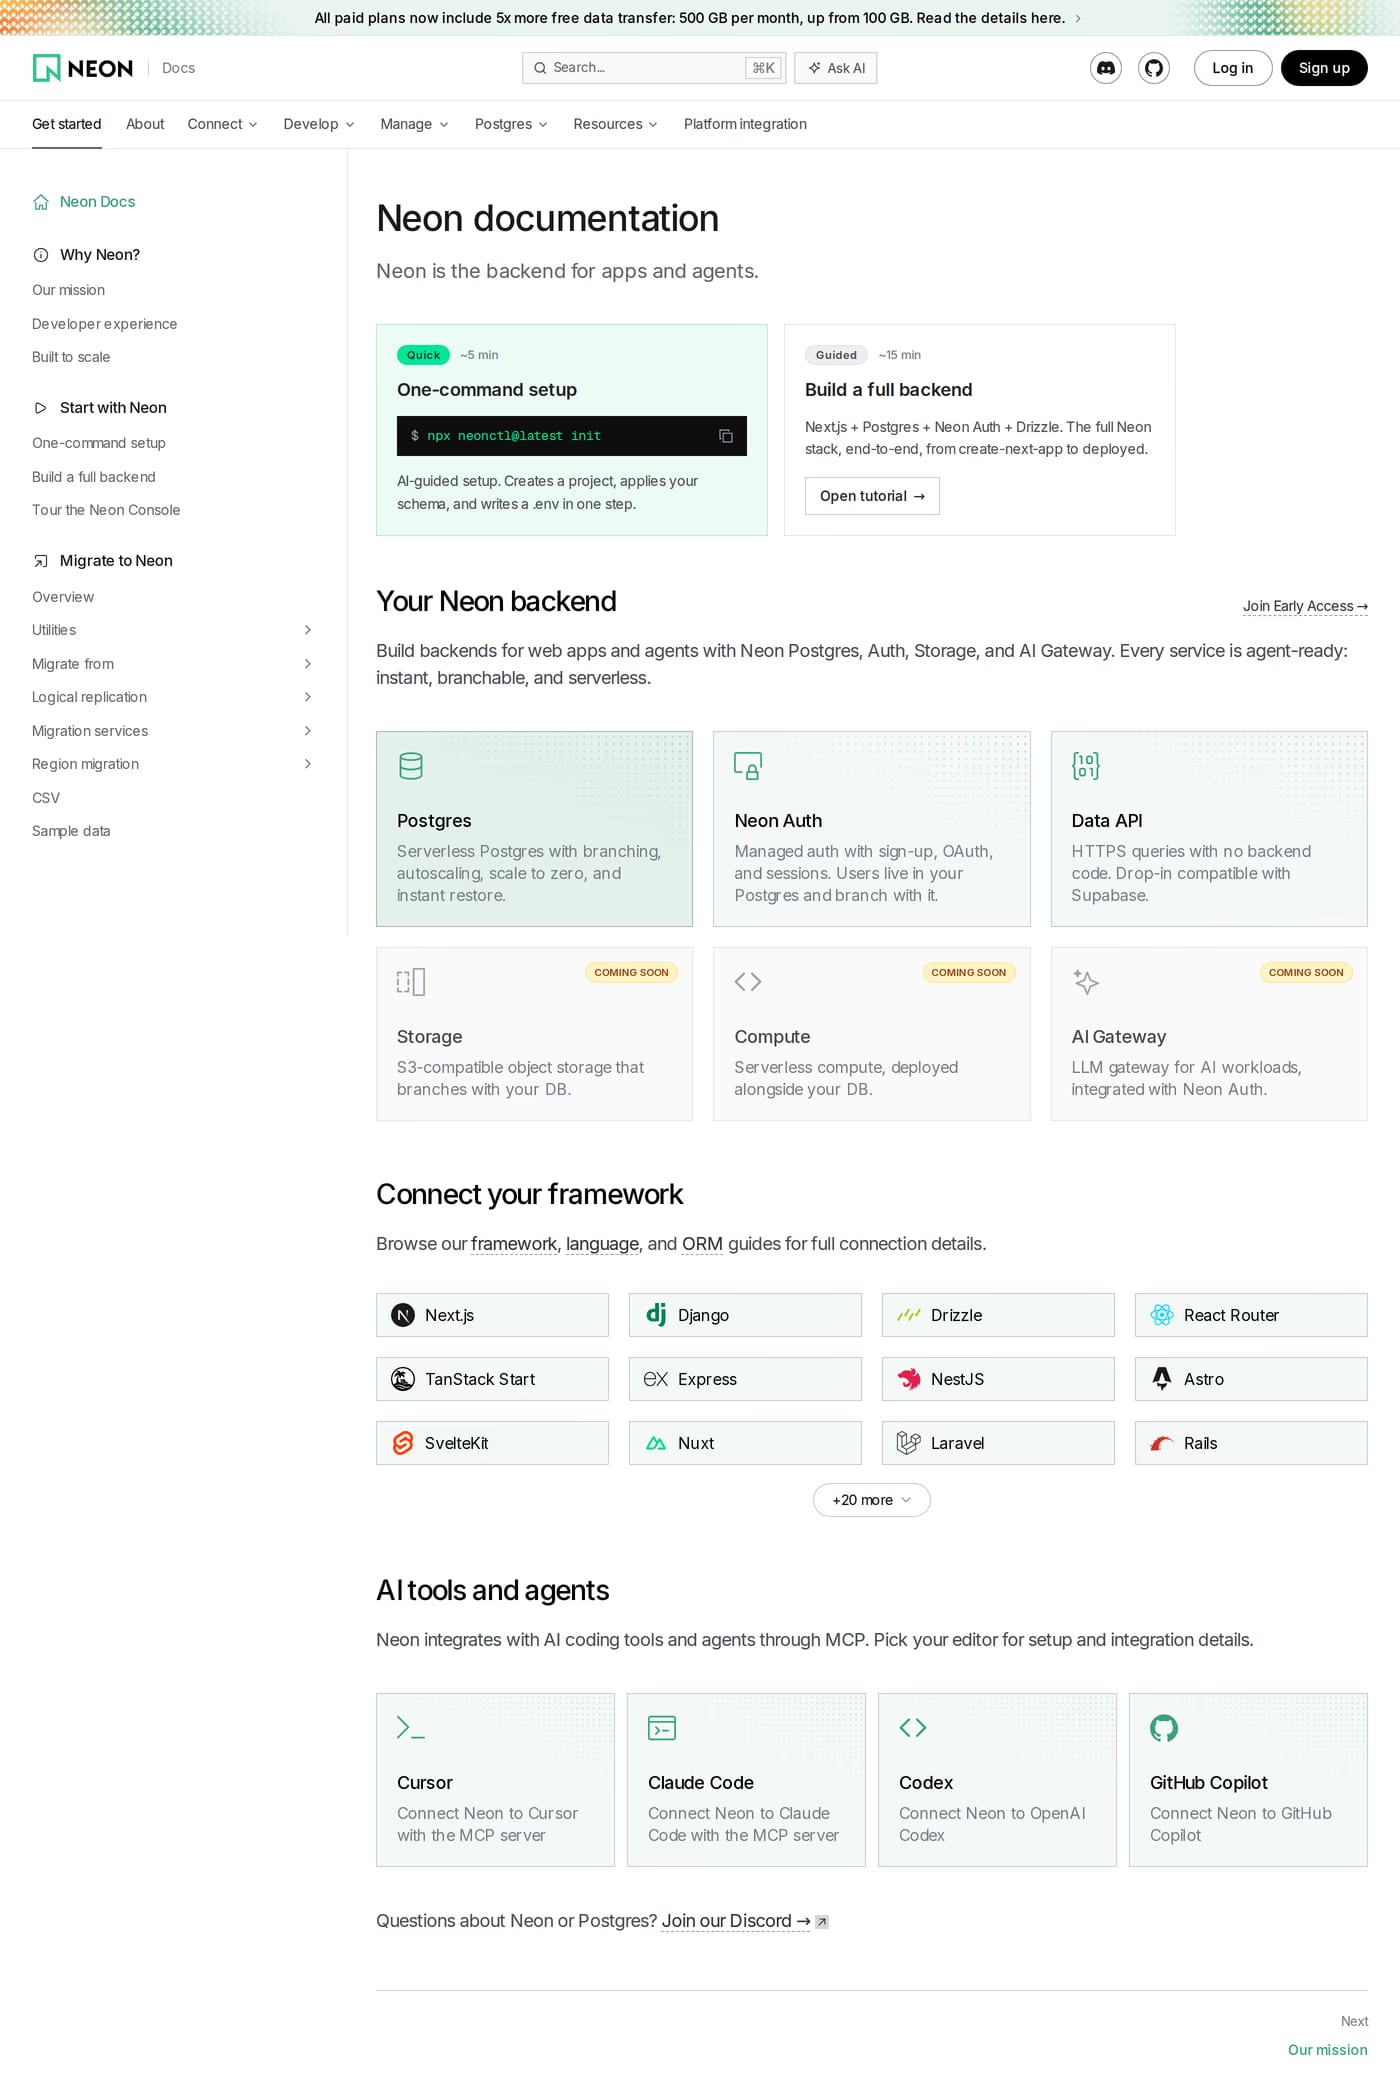Open the Postgres dropdown in navigation bar
Viewport: 1400px width, 2100px height.
[511, 124]
